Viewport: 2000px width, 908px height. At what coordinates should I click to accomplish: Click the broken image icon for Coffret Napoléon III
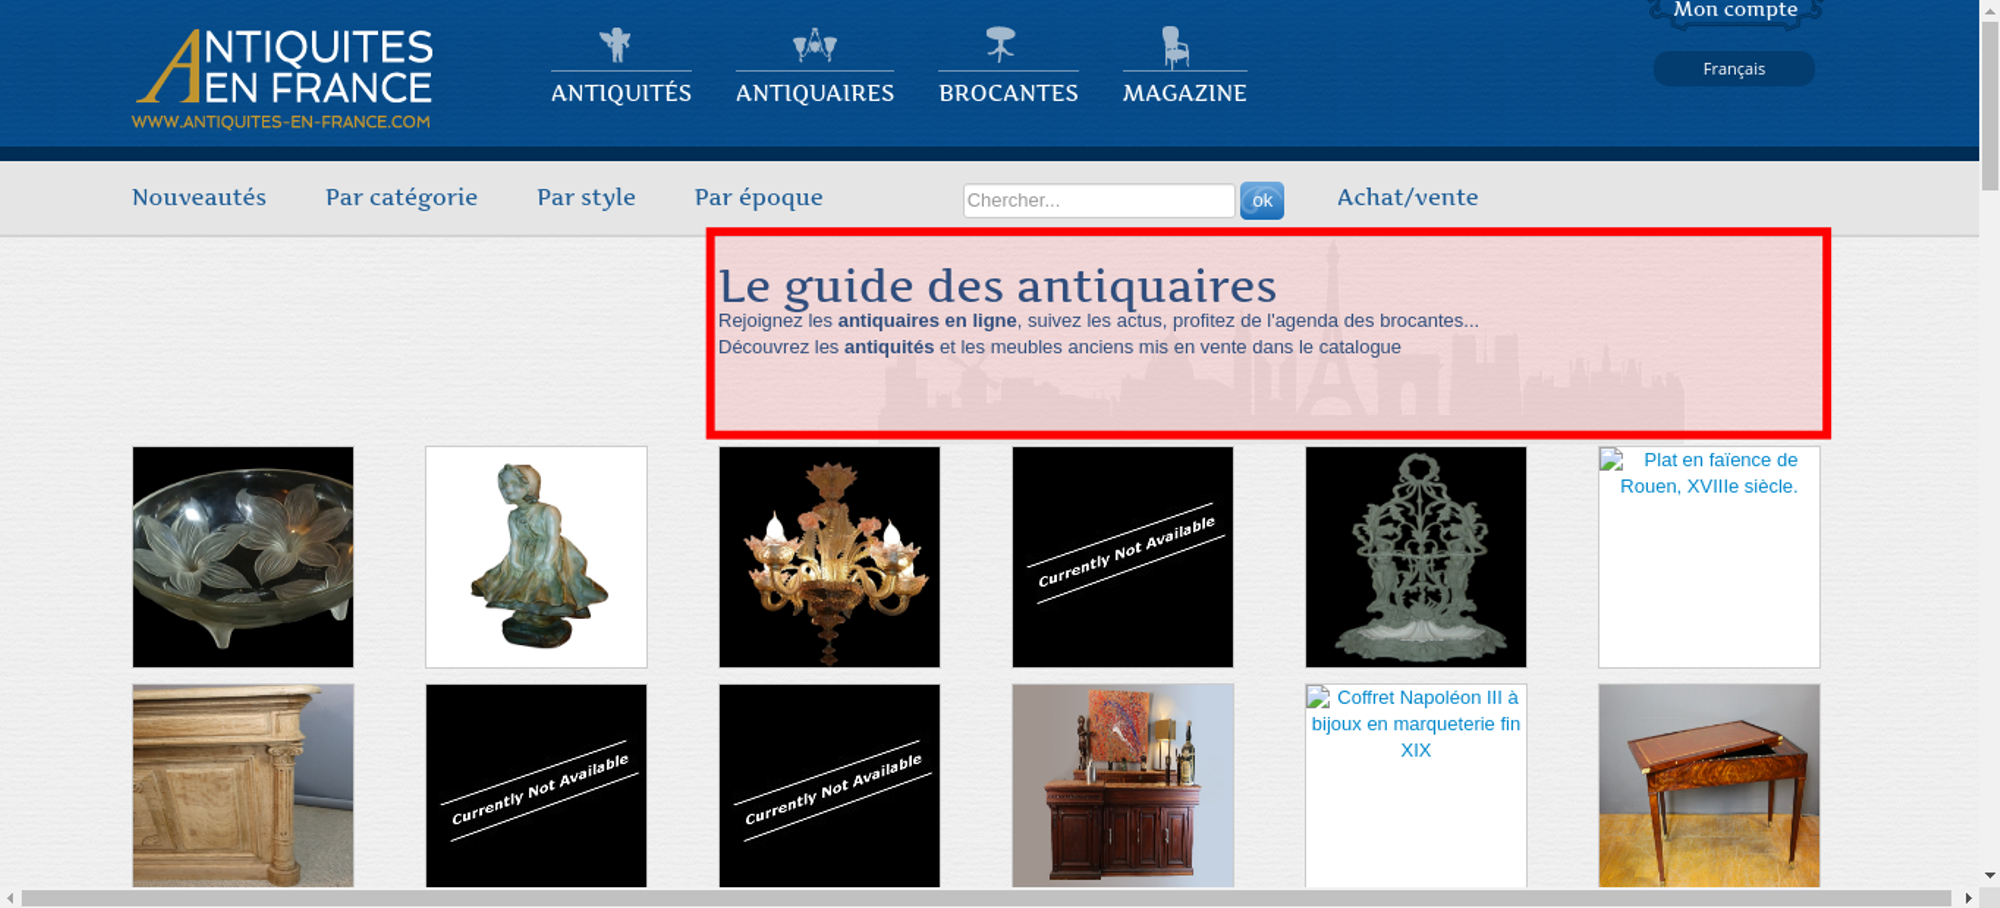(x=1318, y=697)
